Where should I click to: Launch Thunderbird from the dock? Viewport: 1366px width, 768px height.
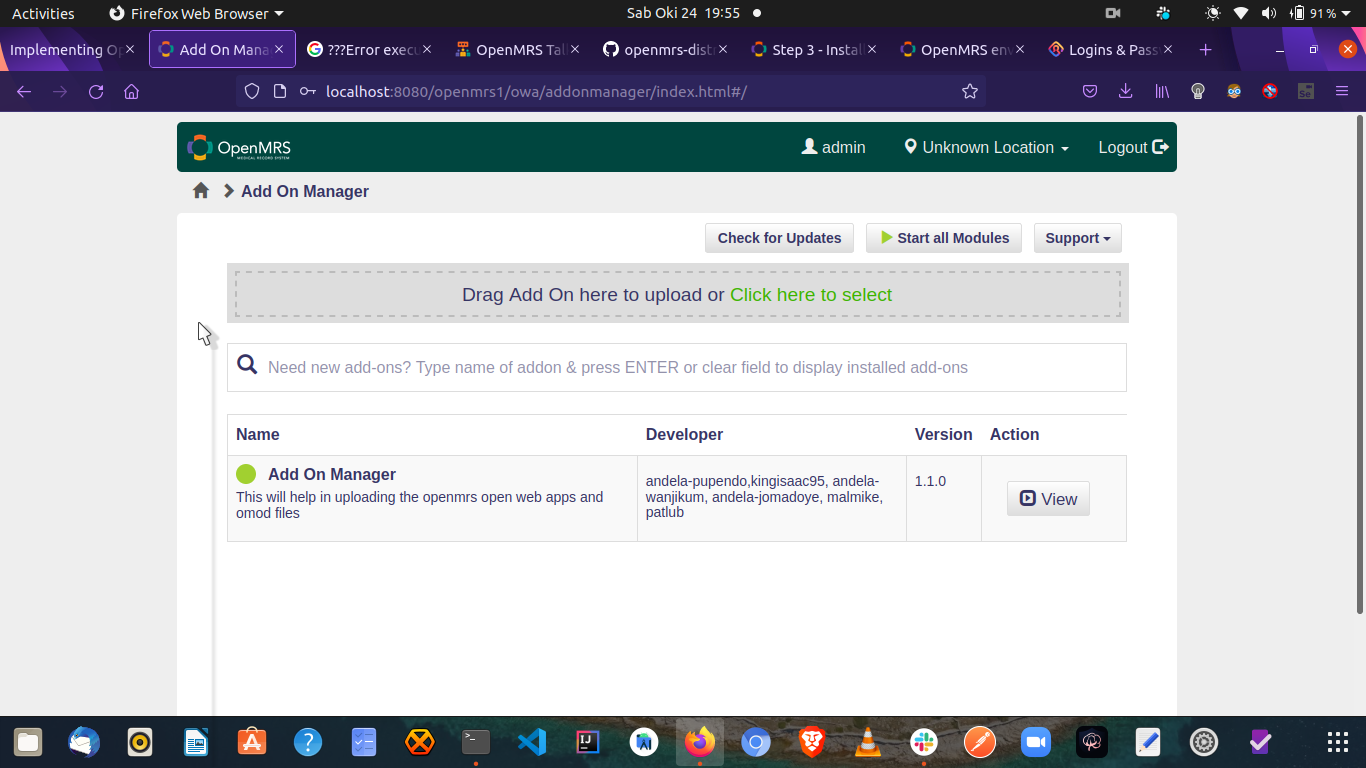84,742
